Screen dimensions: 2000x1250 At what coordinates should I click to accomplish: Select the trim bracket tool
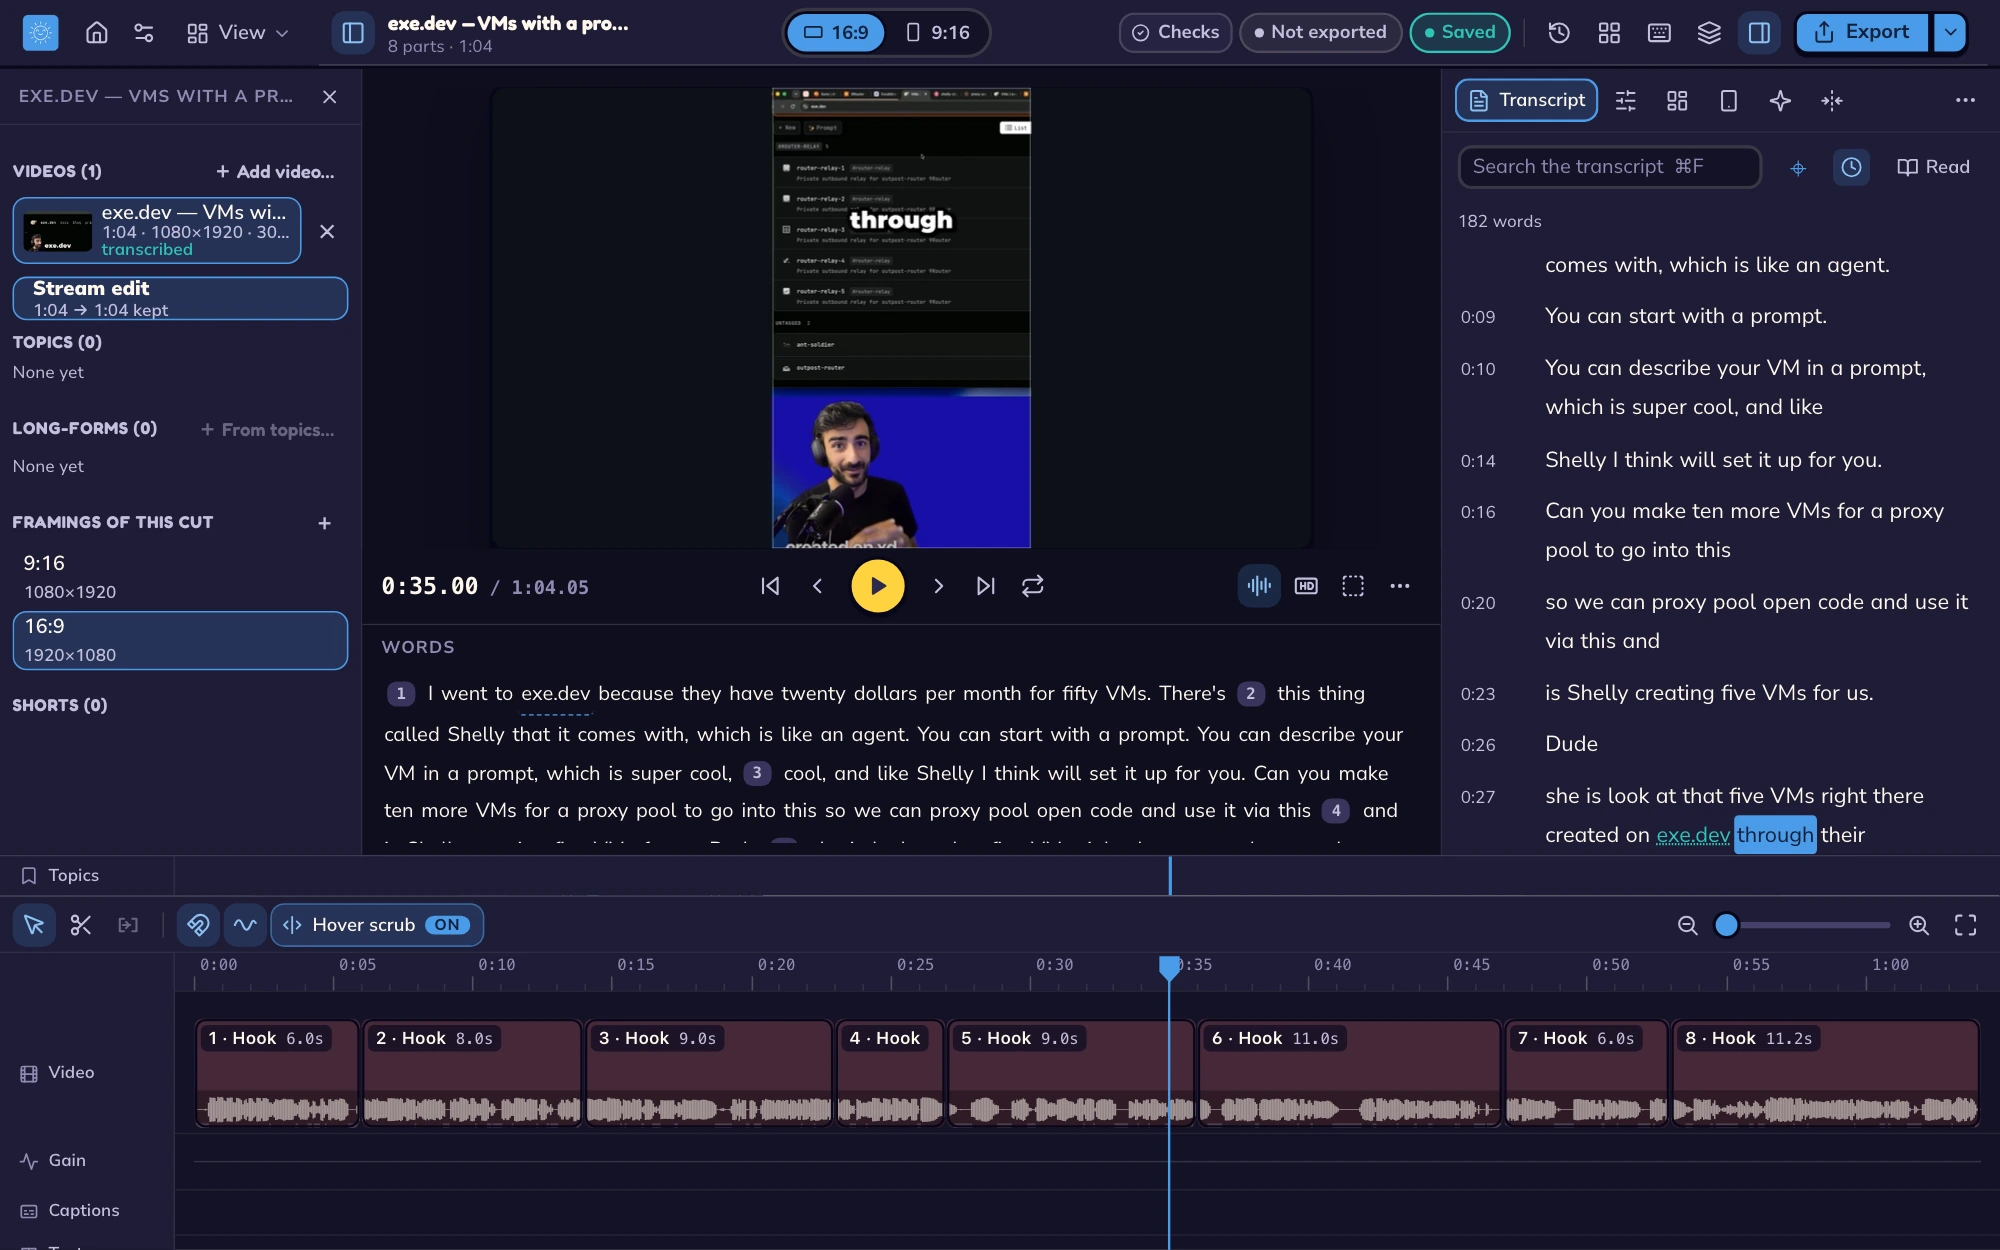click(128, 925)
